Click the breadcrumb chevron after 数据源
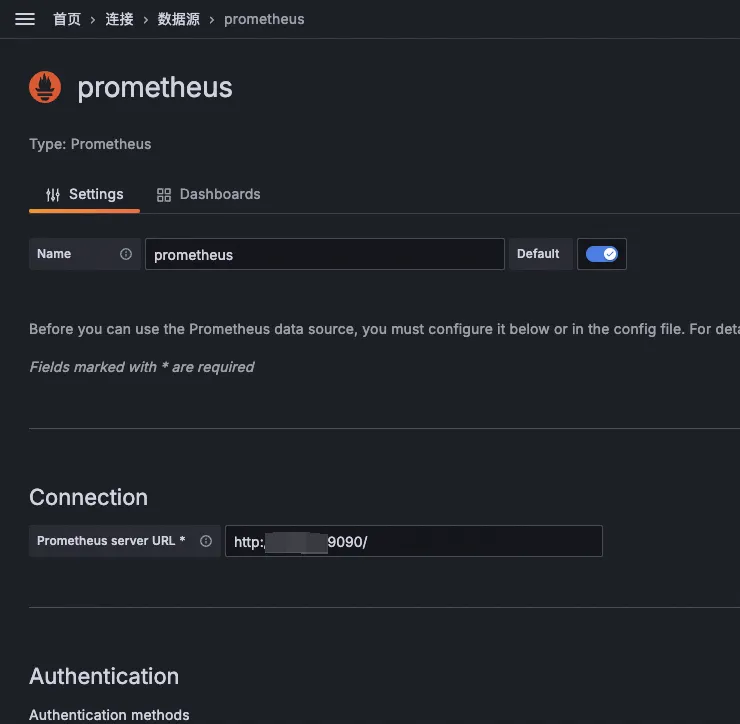The height and width of the screenshot is (724, 740). pos(211,19)
